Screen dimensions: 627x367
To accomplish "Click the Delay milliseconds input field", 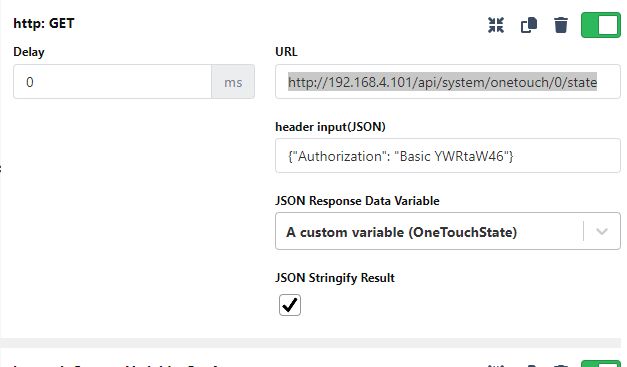I will pos(112,82).
